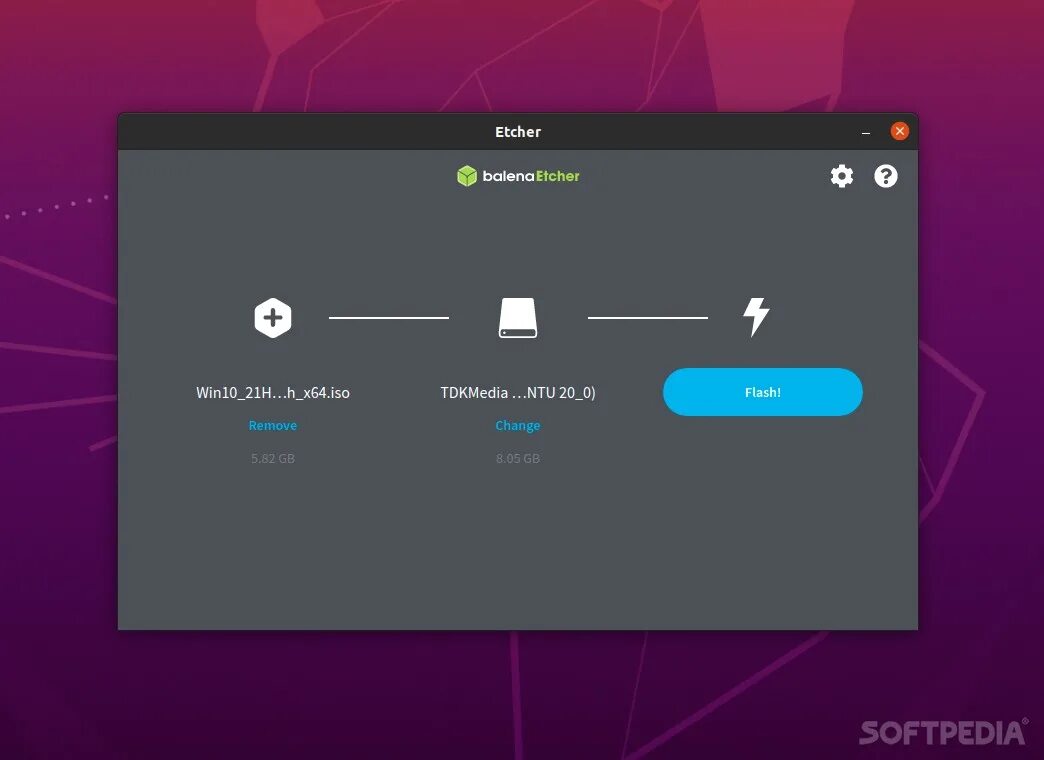Click the TDKMedia …NTU 20_0) drive name

pos(518,393)
